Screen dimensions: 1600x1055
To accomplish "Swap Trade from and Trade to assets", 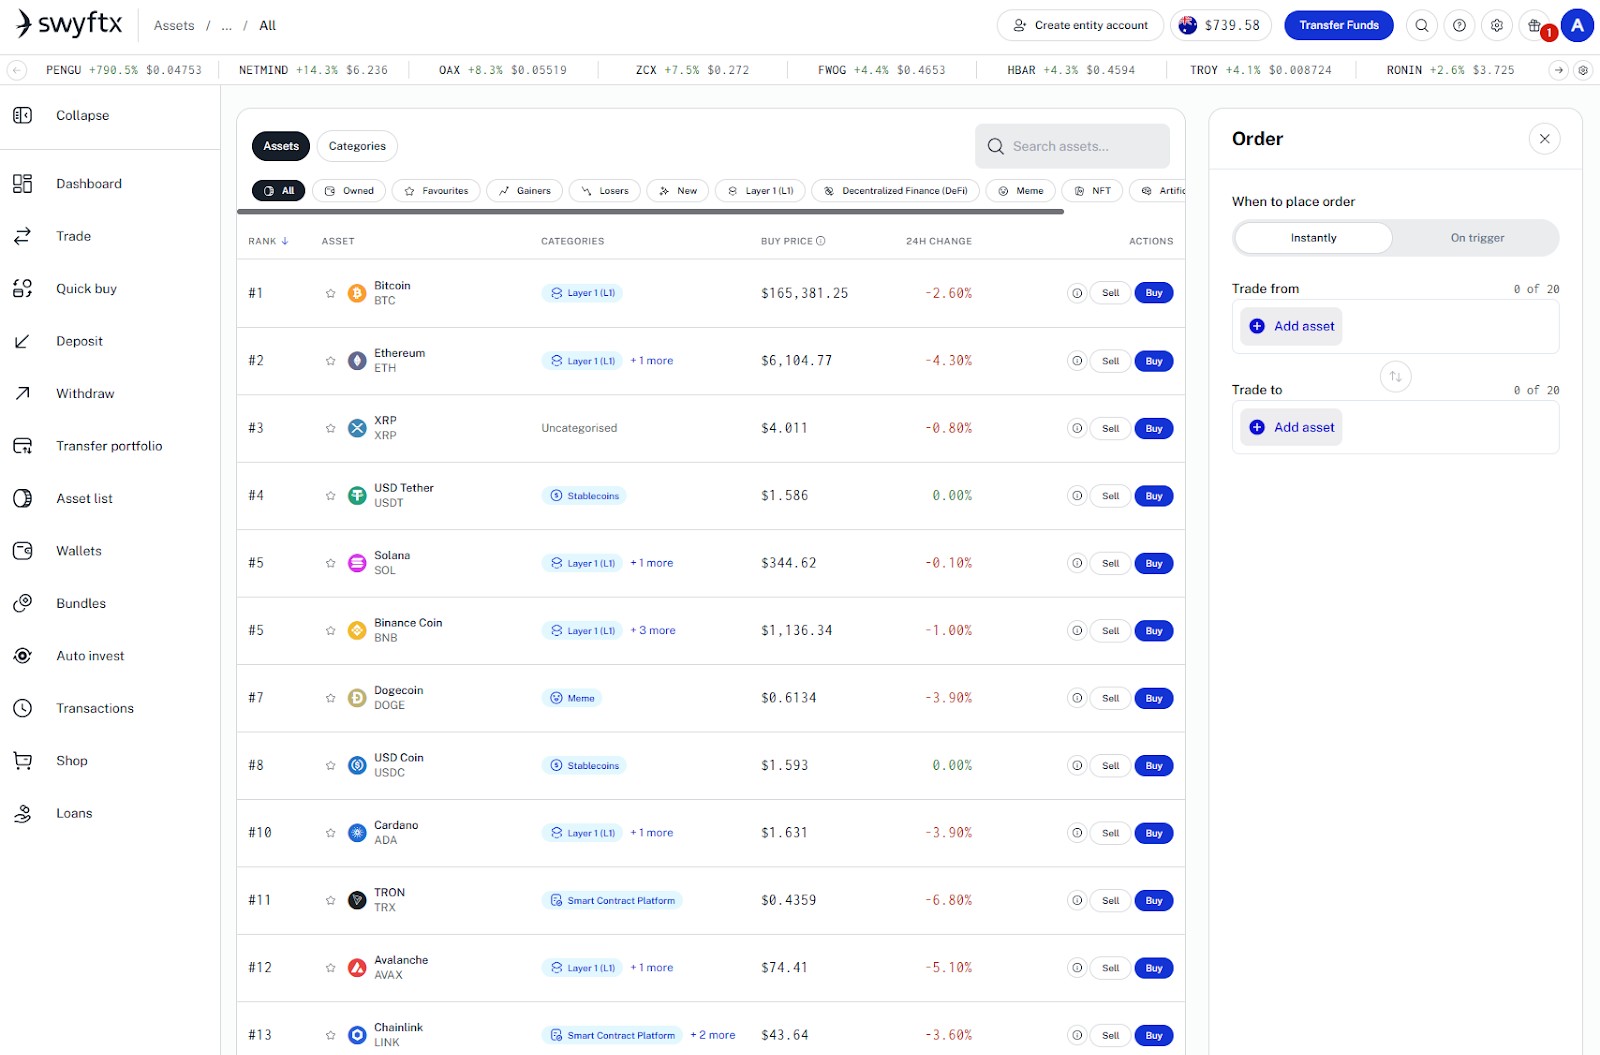I will [x=1396, y=377].
